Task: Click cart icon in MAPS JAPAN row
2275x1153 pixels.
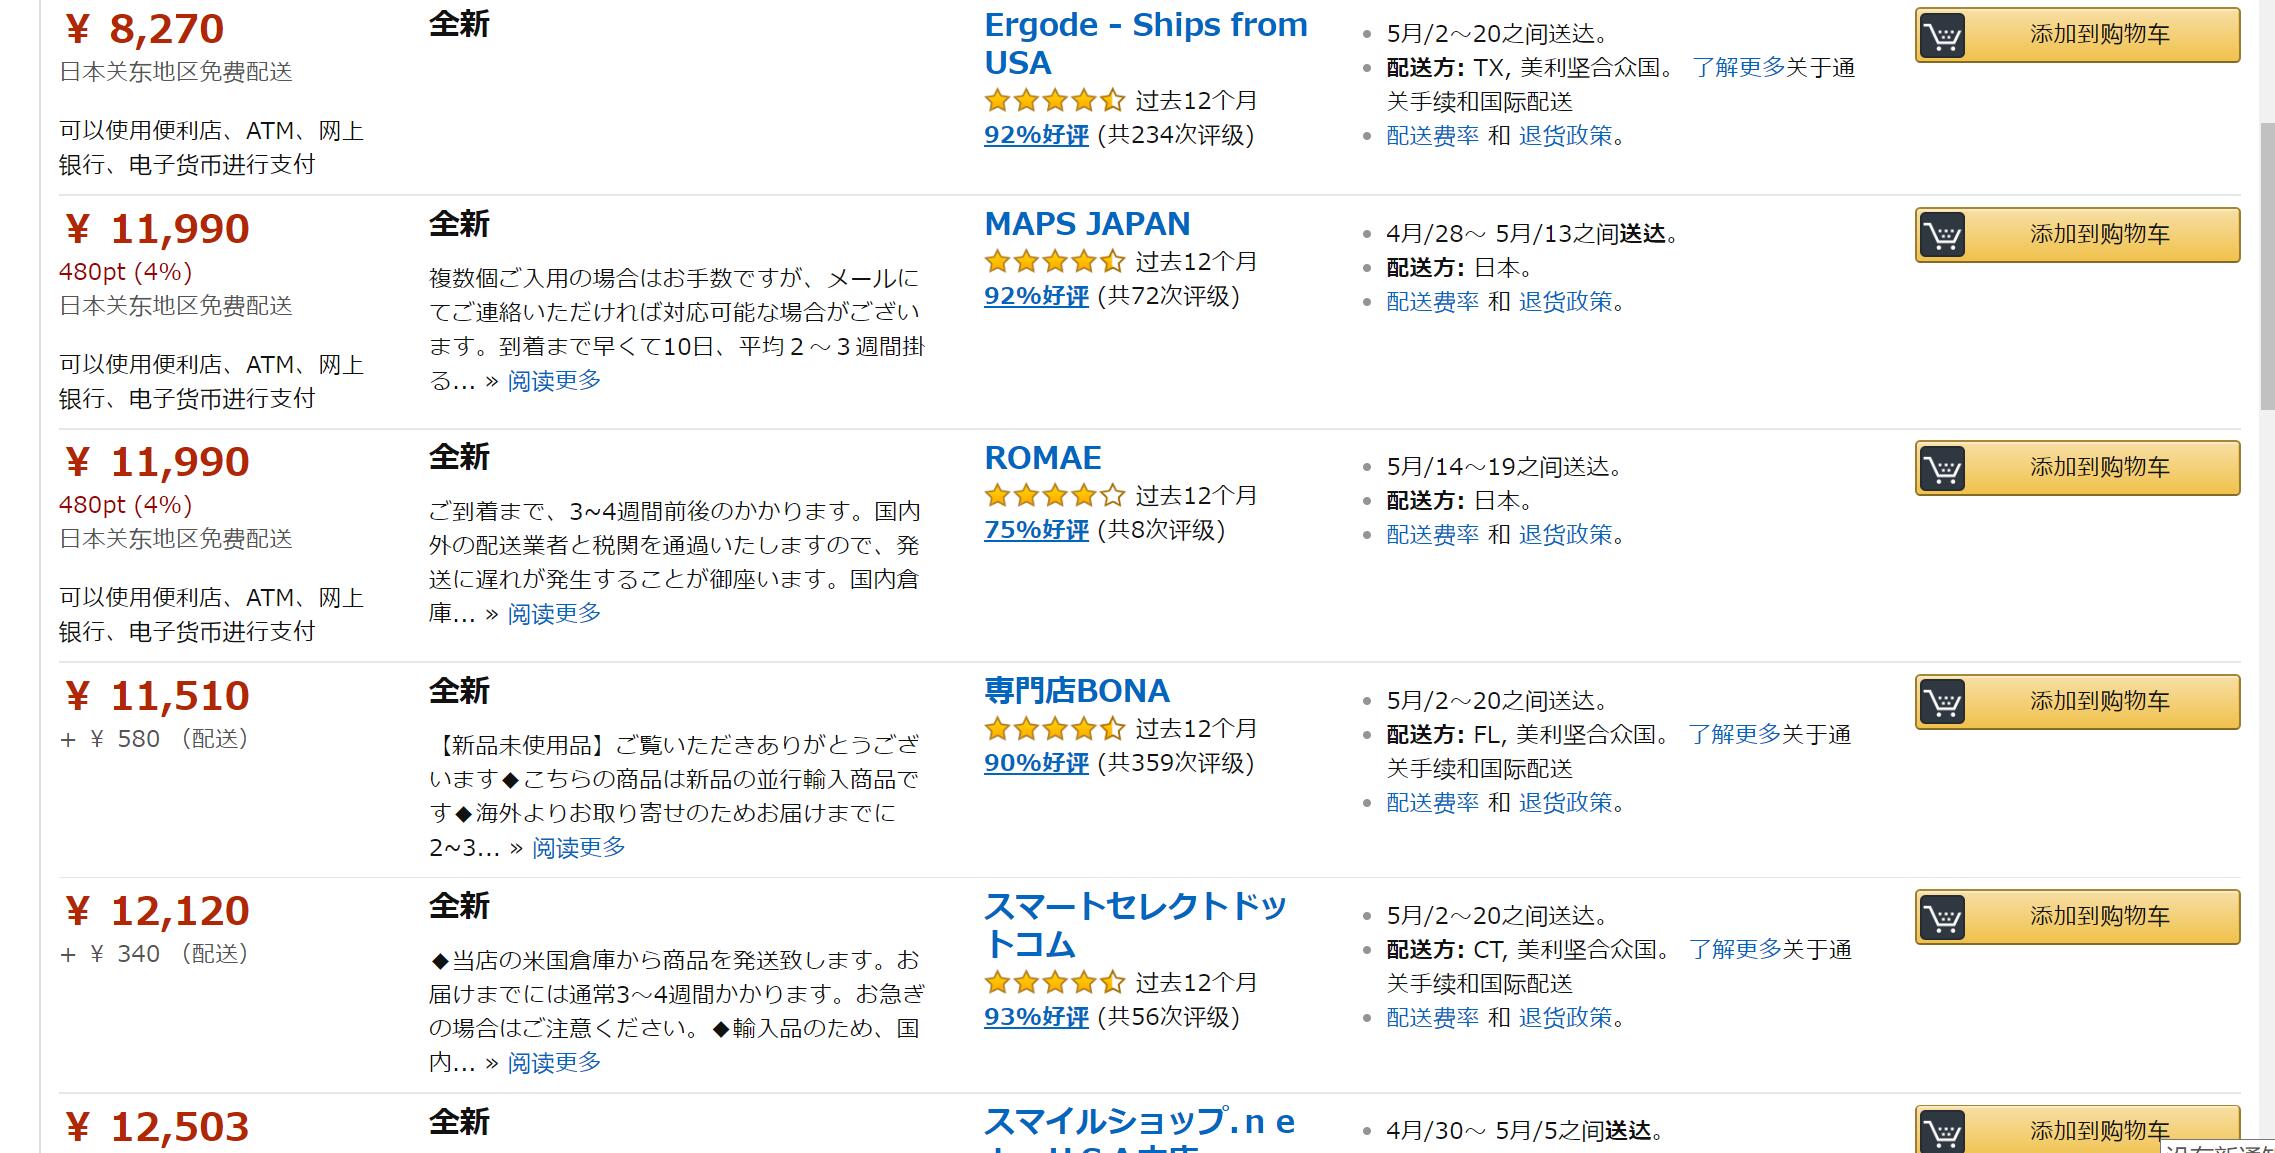Action: click(x=1942, y=235)
